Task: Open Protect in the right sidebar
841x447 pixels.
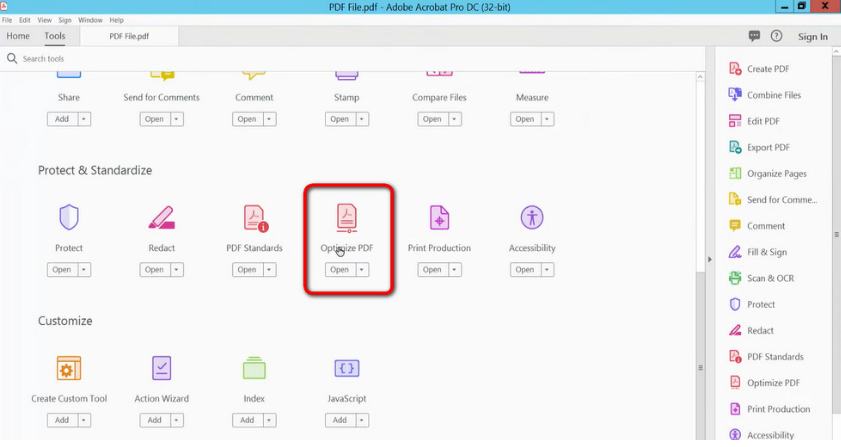Action: (752, 304)
